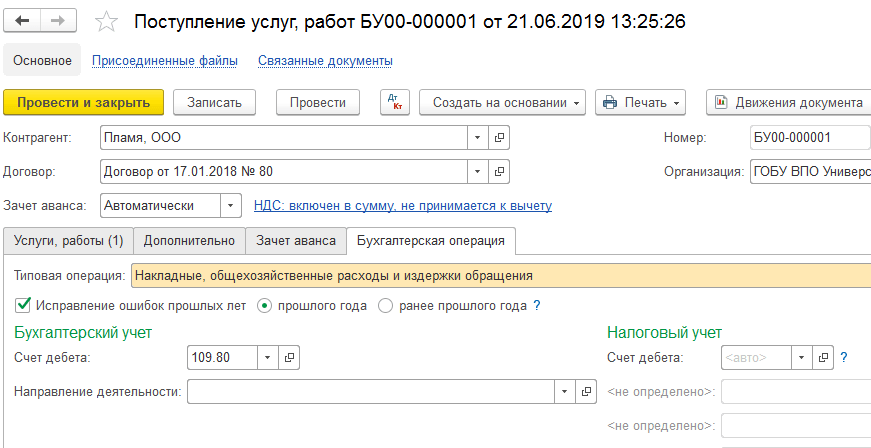Click the forward navigation arrow
The width and height of the screenshot is (871, 448).
[60, 21]
